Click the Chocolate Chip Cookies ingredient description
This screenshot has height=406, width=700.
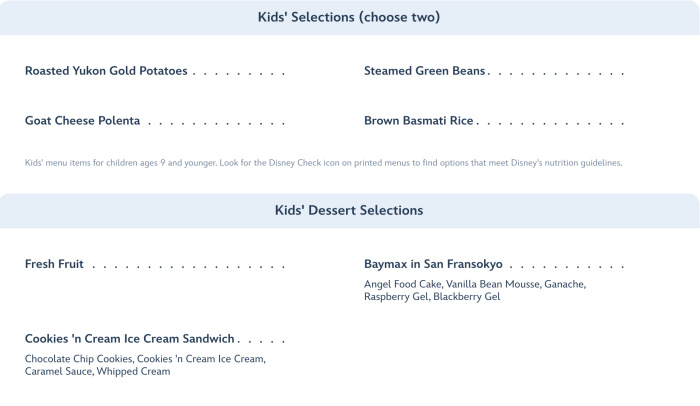pos(145,365)
